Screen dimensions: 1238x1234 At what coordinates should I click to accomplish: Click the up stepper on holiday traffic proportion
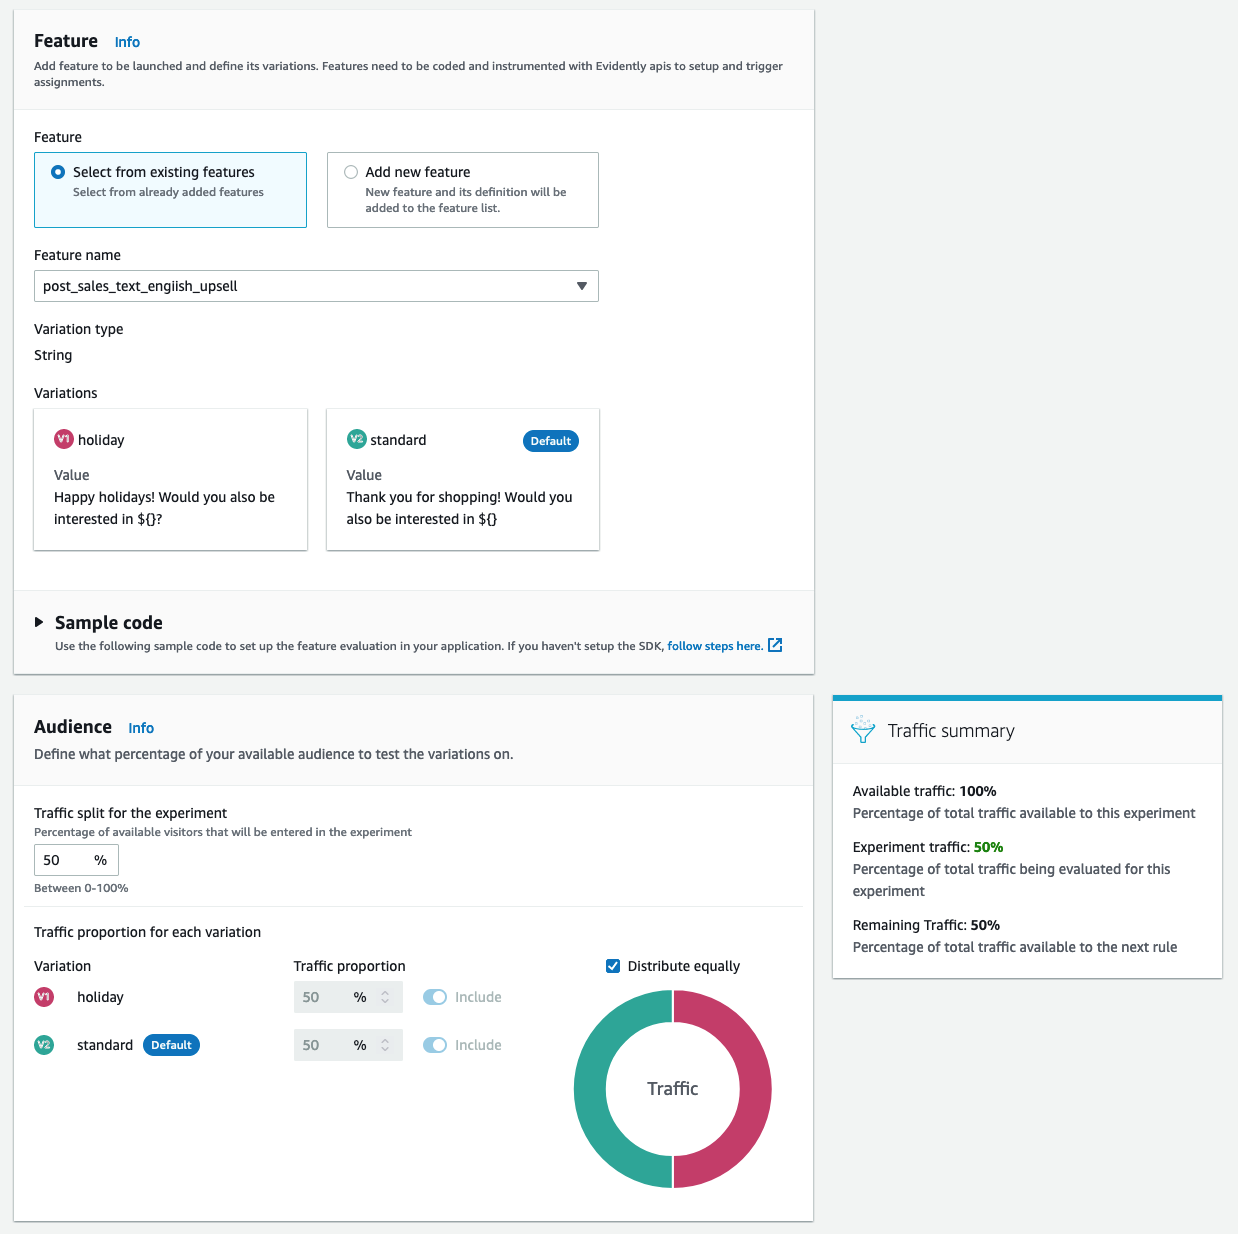pyautogui.click(x=385, y=992)
